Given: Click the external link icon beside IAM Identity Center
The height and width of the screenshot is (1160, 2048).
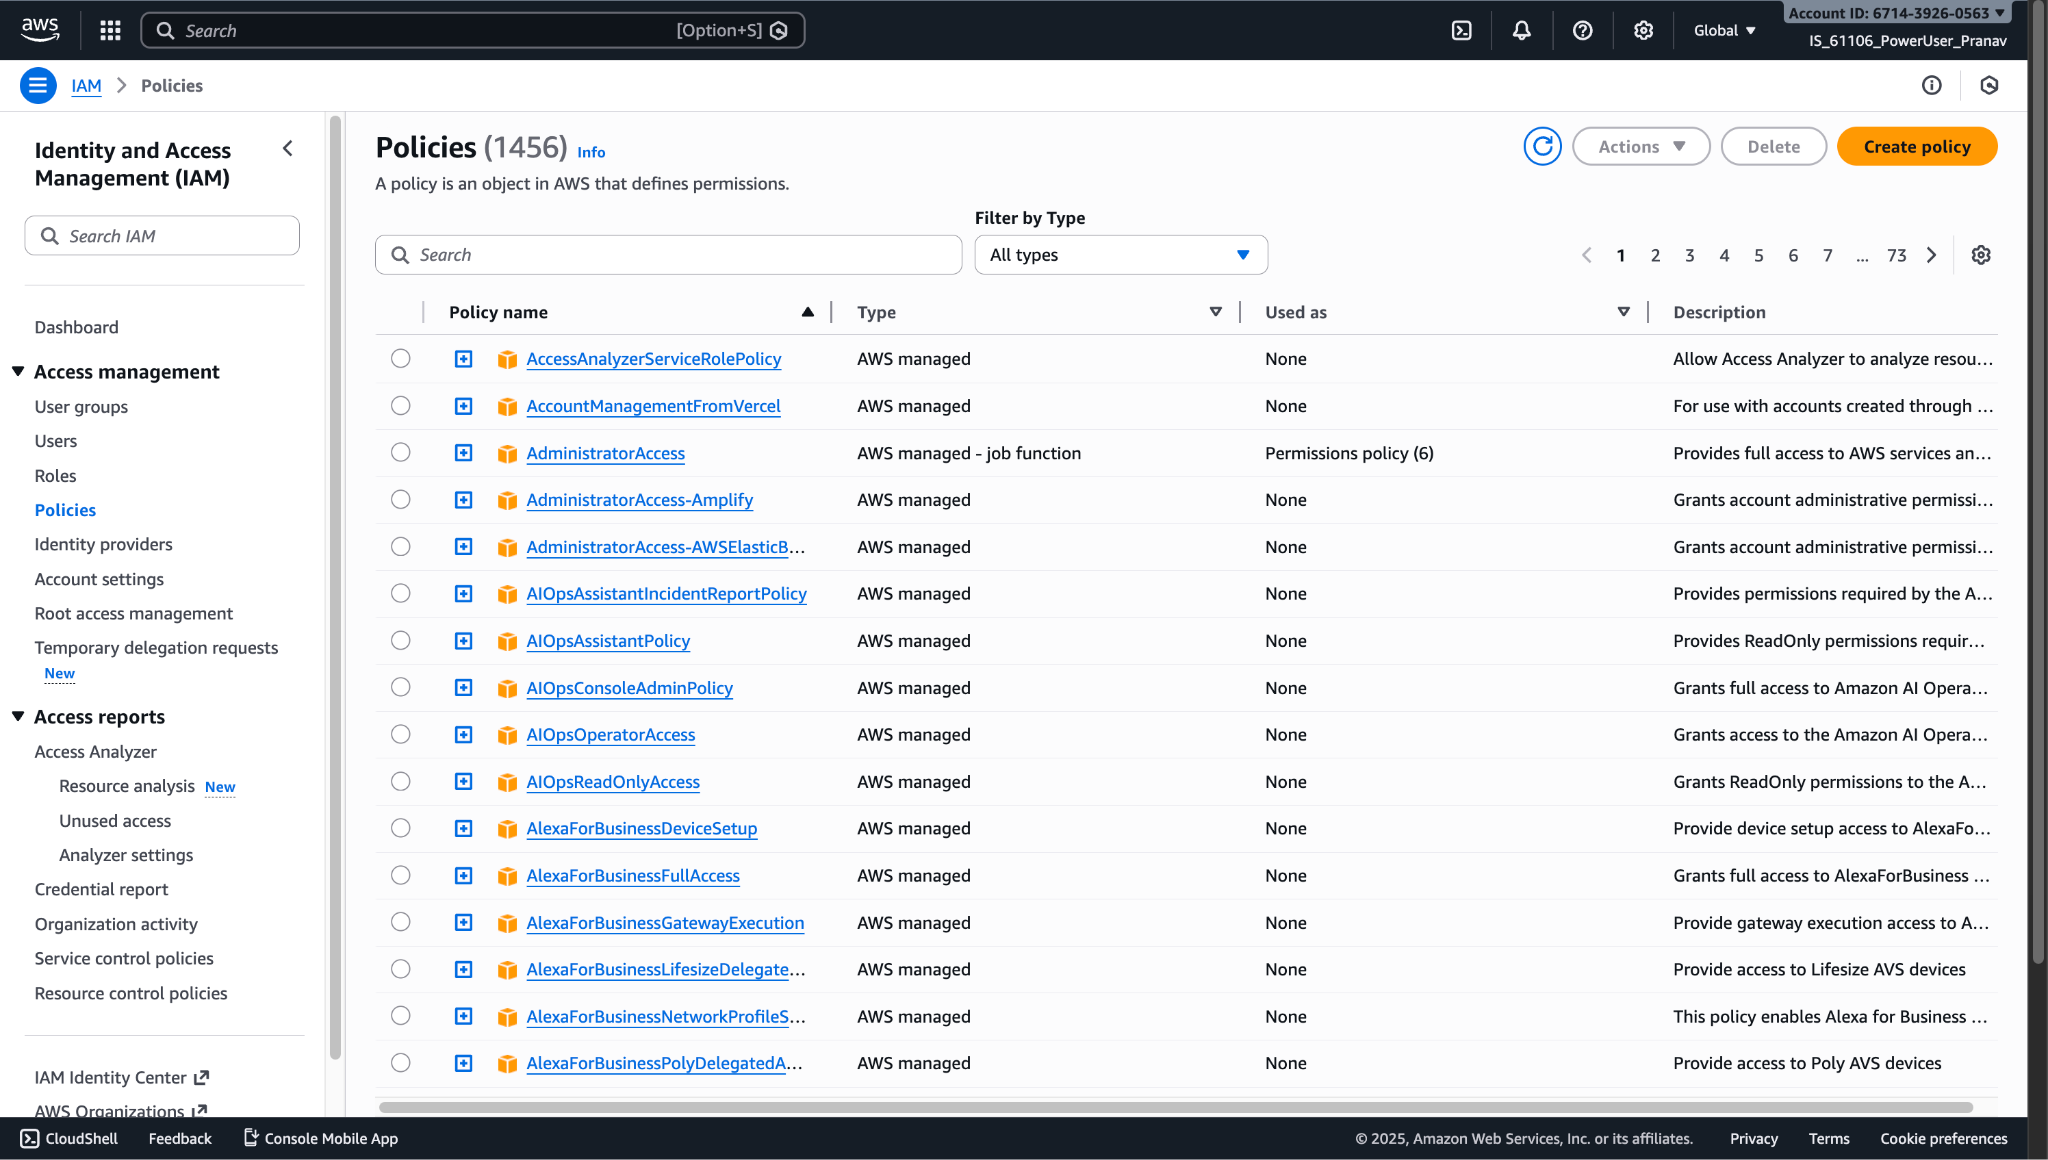Looking at the screenshot, I should (201, 1077).
